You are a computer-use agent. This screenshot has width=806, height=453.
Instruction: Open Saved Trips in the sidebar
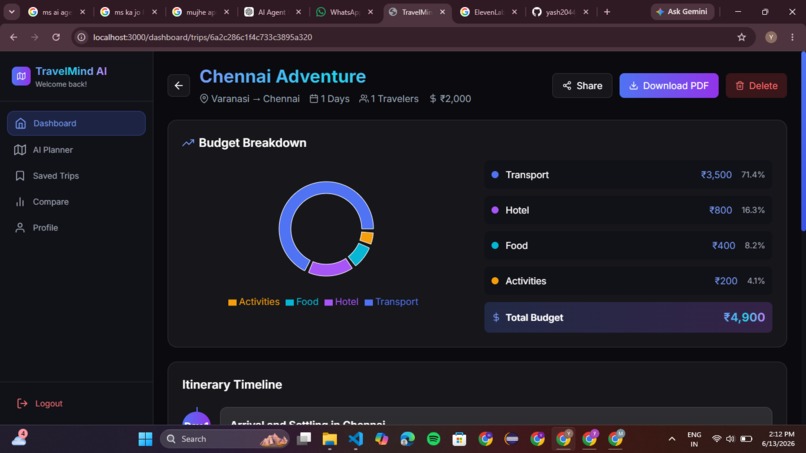click(76, 176)
